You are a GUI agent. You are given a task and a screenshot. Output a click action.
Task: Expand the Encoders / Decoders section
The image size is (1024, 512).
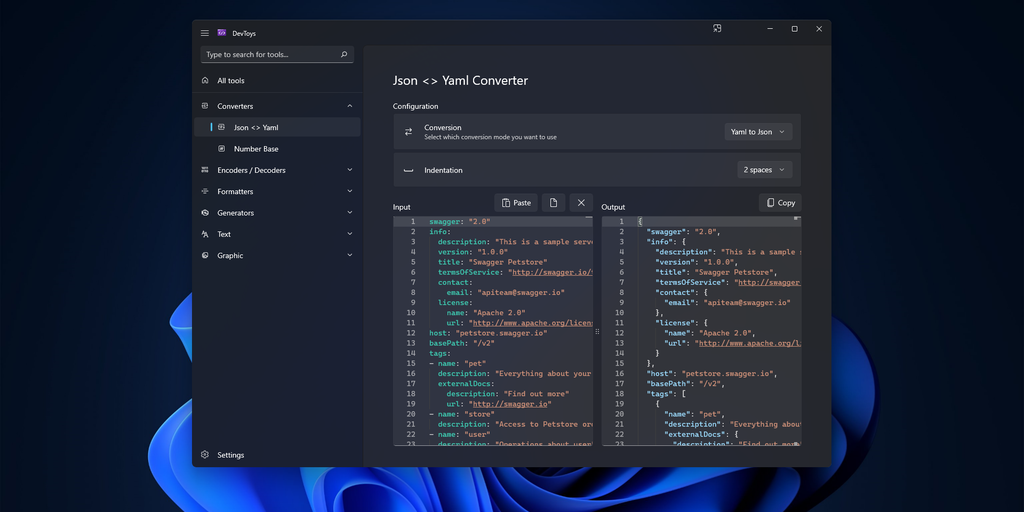(x=349, y=170)
